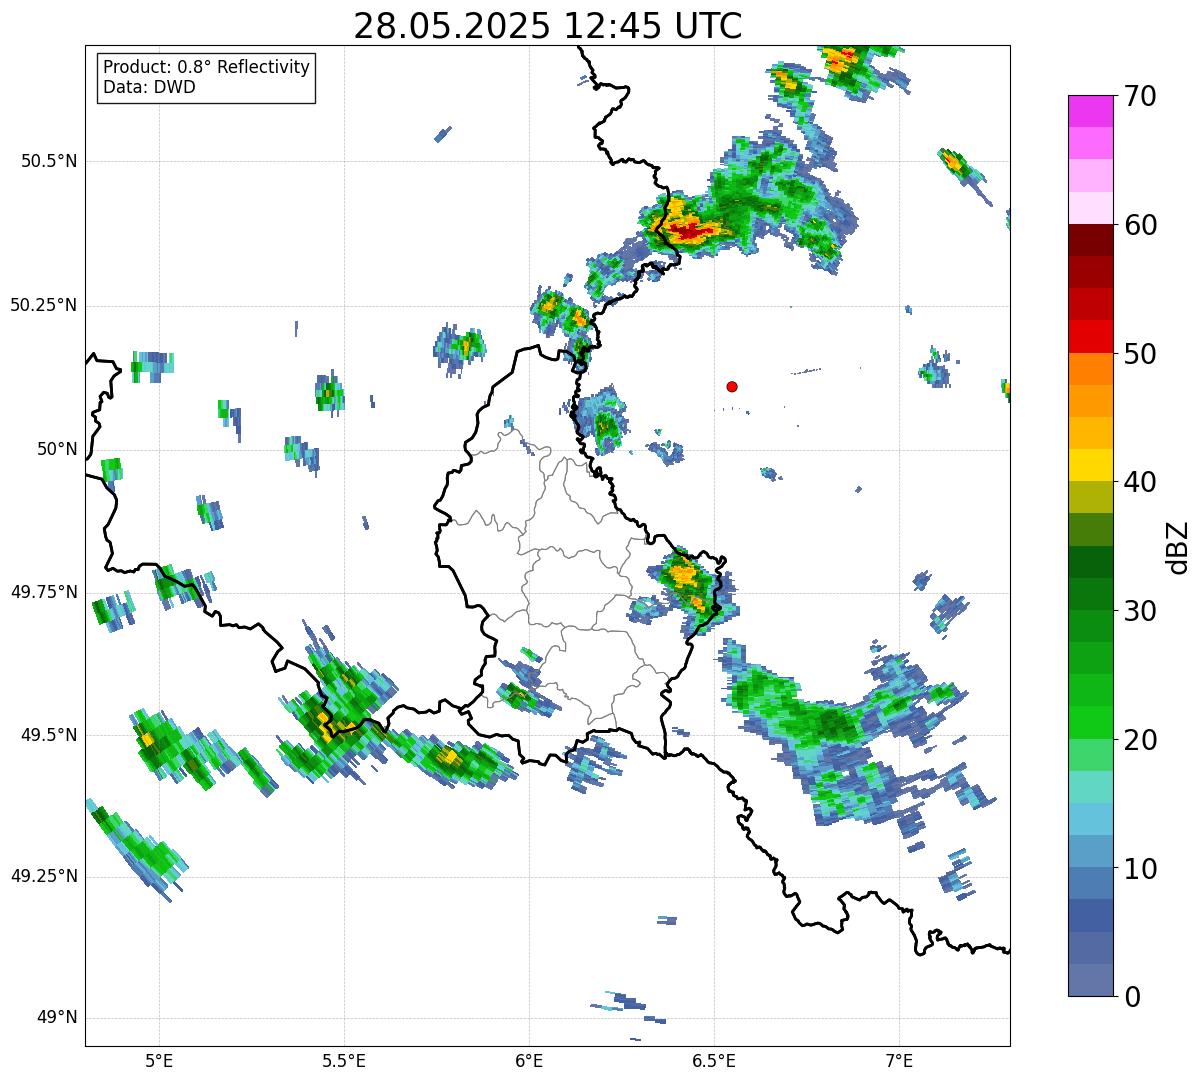This screenshot has height=1081, width=1202.
Task: Click the 6°E longitude label
Action: [x=529, y=1060]
